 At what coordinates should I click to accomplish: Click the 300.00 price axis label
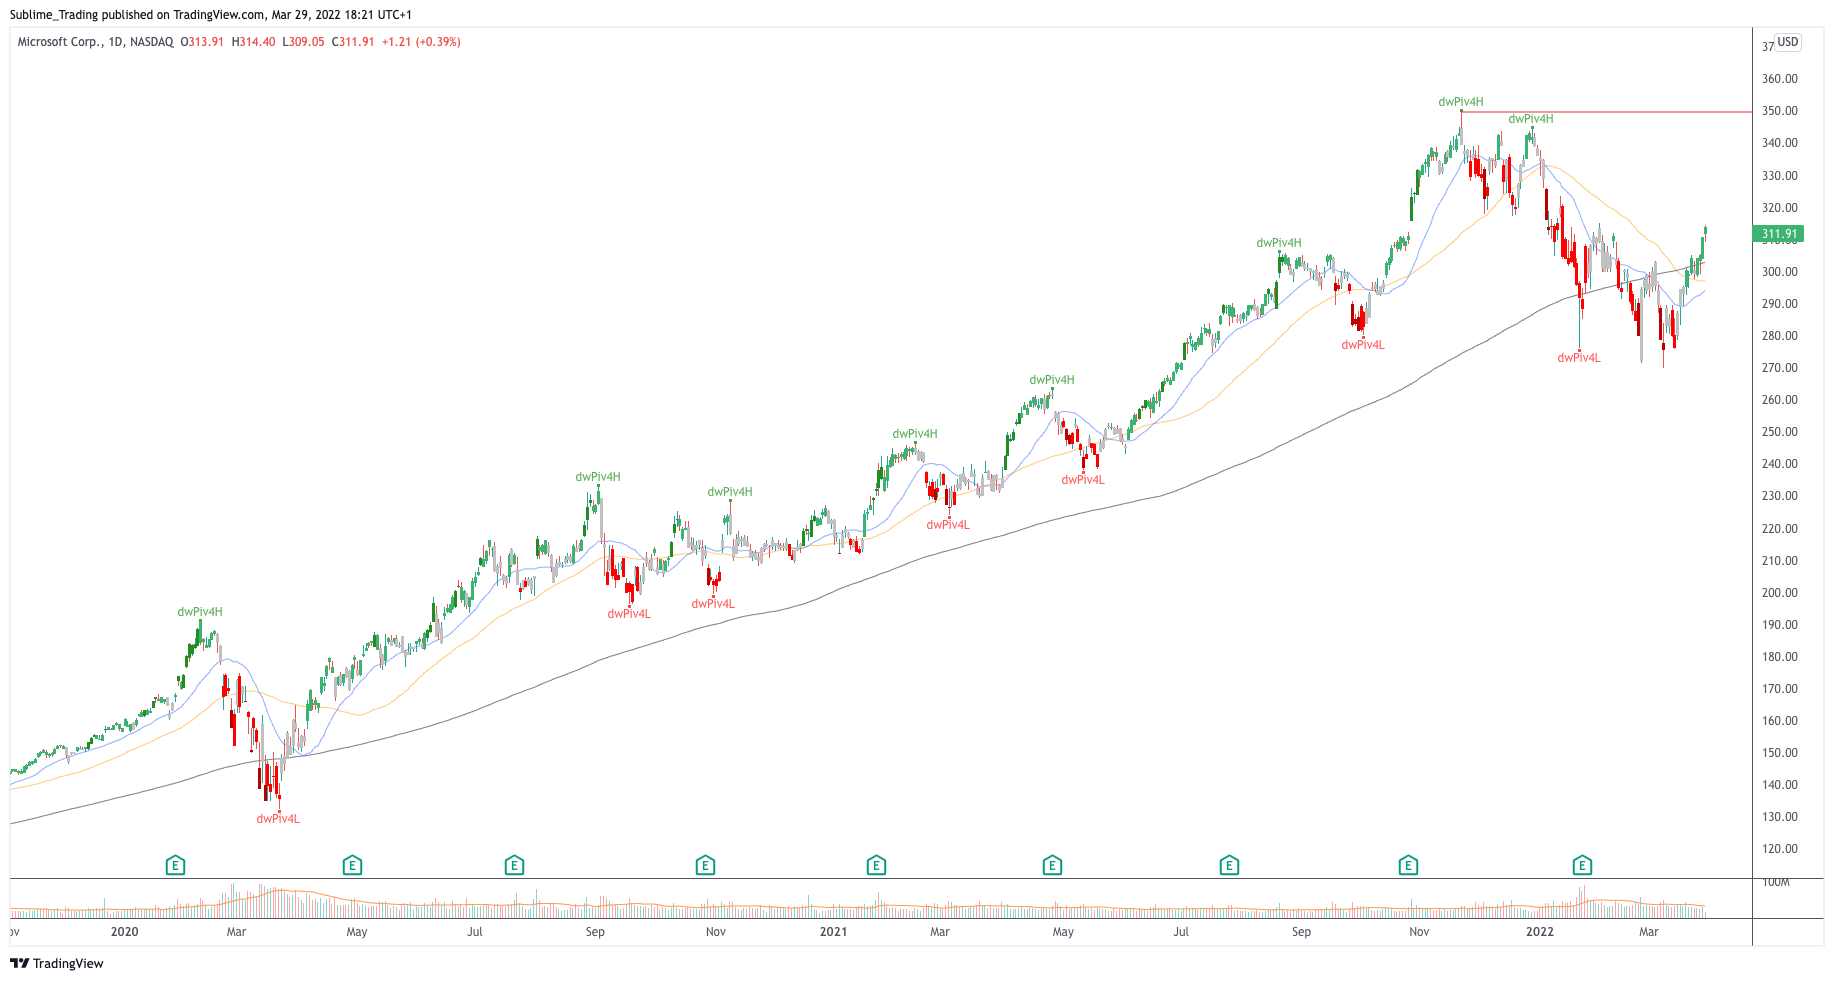[1780, 272]
